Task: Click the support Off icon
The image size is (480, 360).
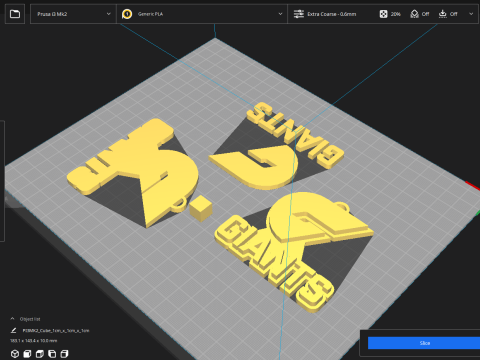Action: pyautogui.click(x=414, y=14)
